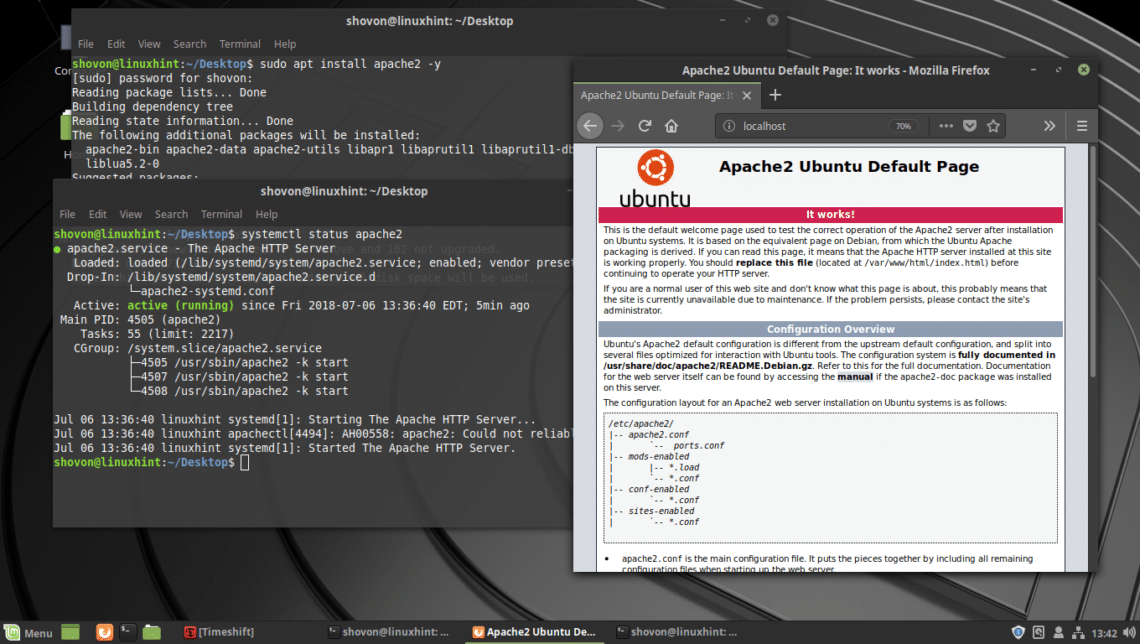Screen dimensions: 1140x644
Task: Save page to Pocket icon in Firefox
Action: pos(970,126)
